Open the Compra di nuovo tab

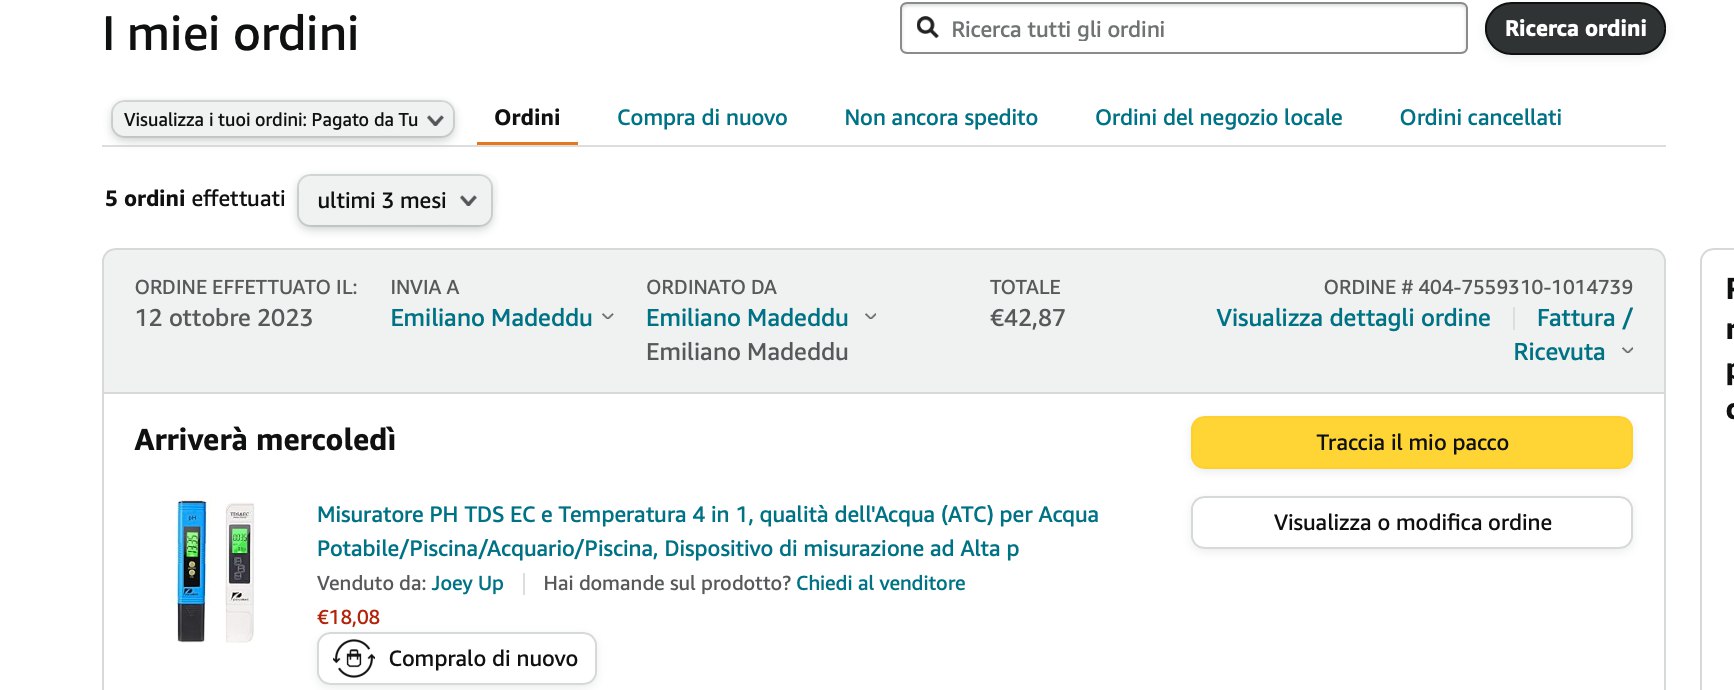pos(702,118)
